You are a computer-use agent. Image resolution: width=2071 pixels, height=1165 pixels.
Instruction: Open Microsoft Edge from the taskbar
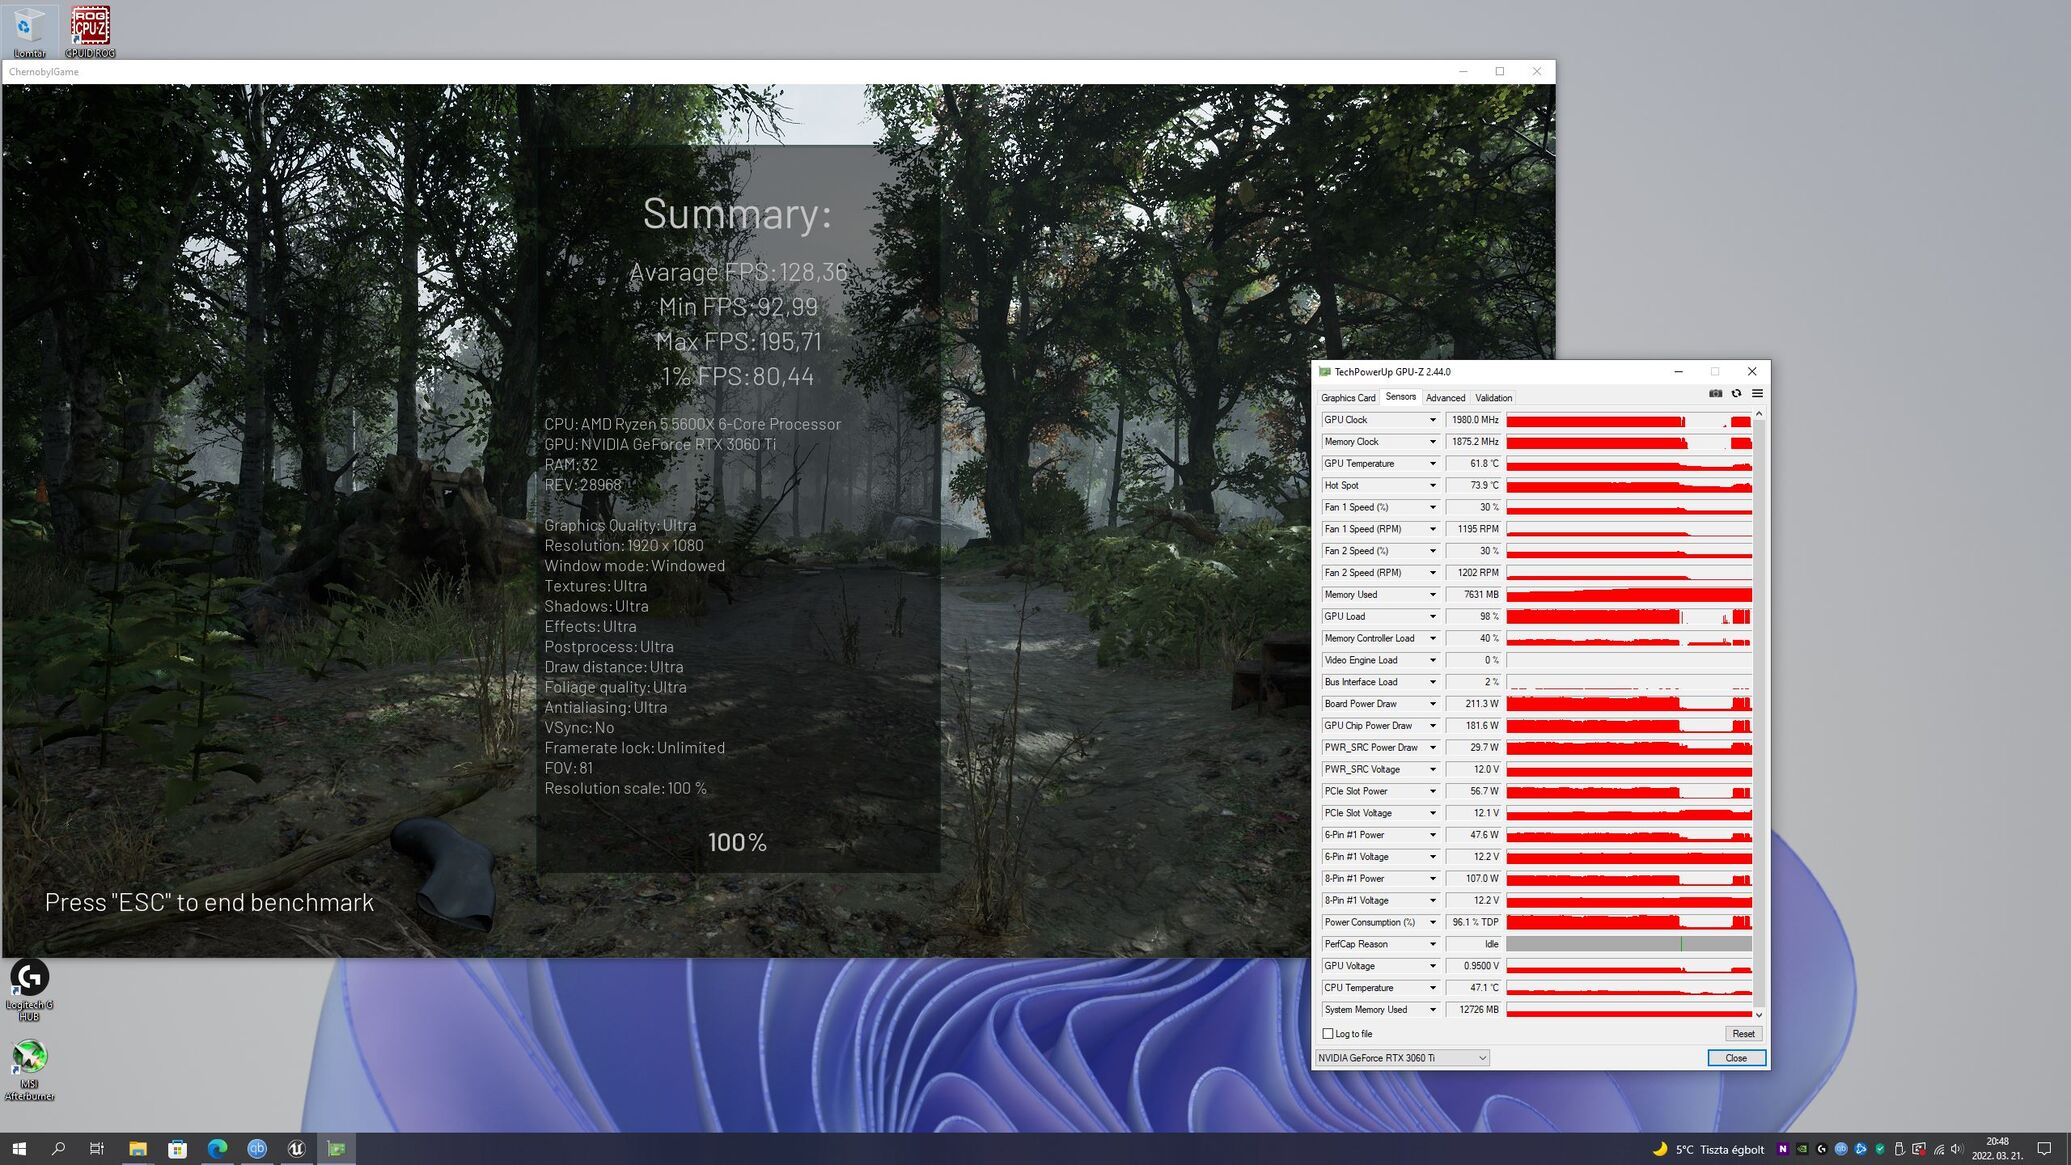click(217, 1149)
